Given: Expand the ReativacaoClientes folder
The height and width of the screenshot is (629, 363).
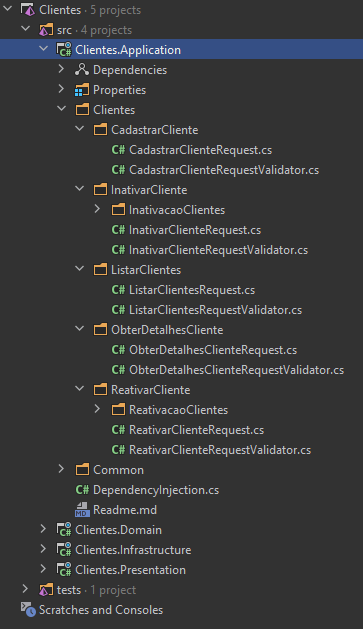Looking at the screenshot, I should (x=97, y=409).
